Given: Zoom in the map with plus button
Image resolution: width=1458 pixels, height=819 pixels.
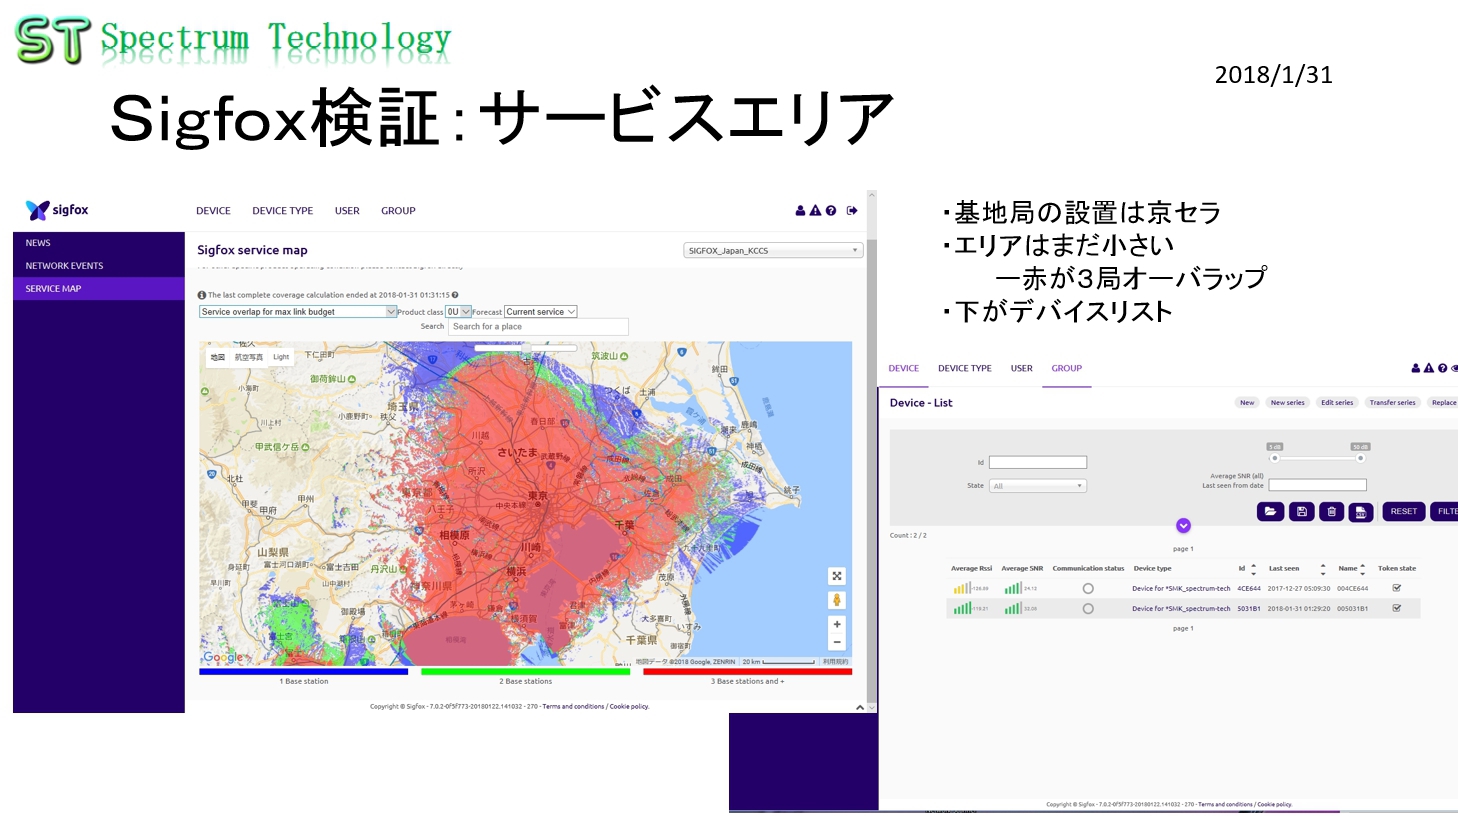Looking at the screenshot, I should pyautogui.click(x=837, y=624).
